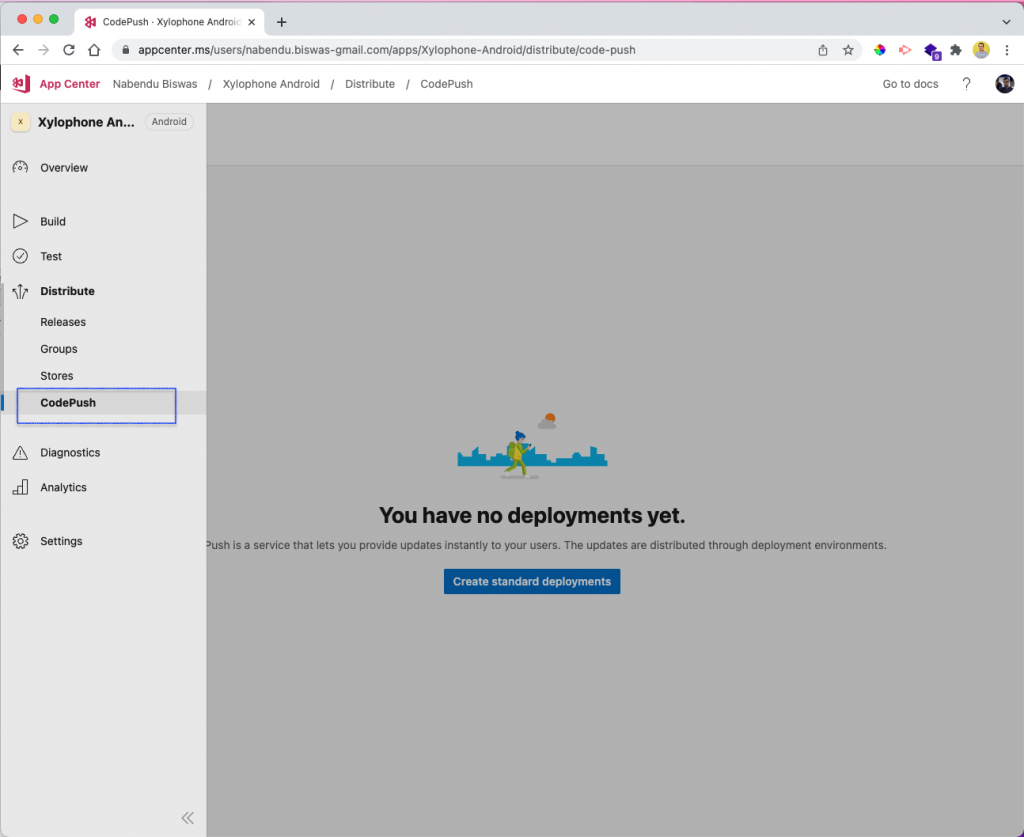Image resolution: width=1024 pixels, height=837 pixels.
Task: Click Create standard deployments button
Action: 532,581
